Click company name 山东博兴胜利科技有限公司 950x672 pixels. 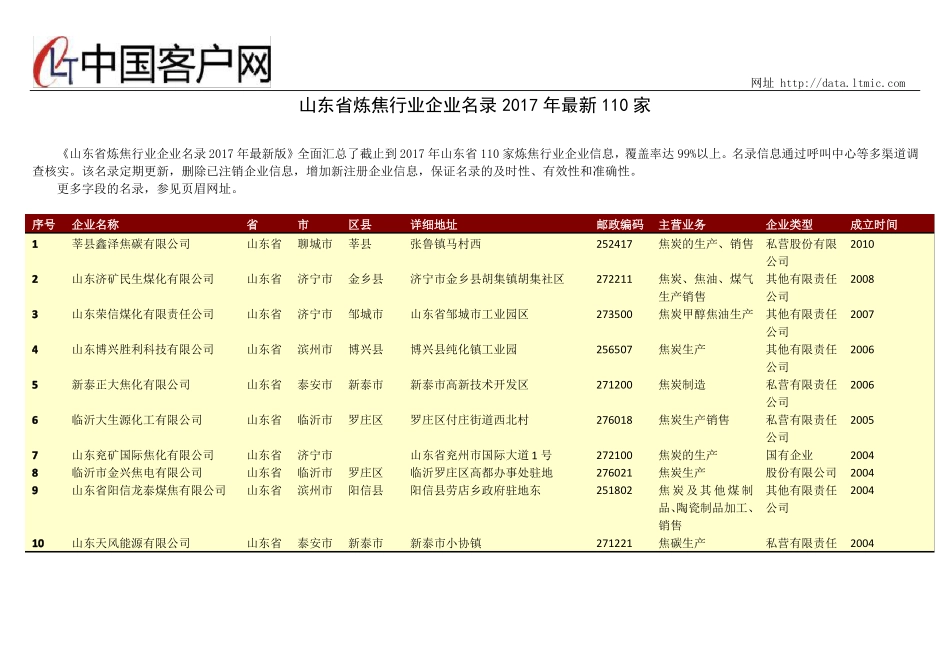(143, 349)
